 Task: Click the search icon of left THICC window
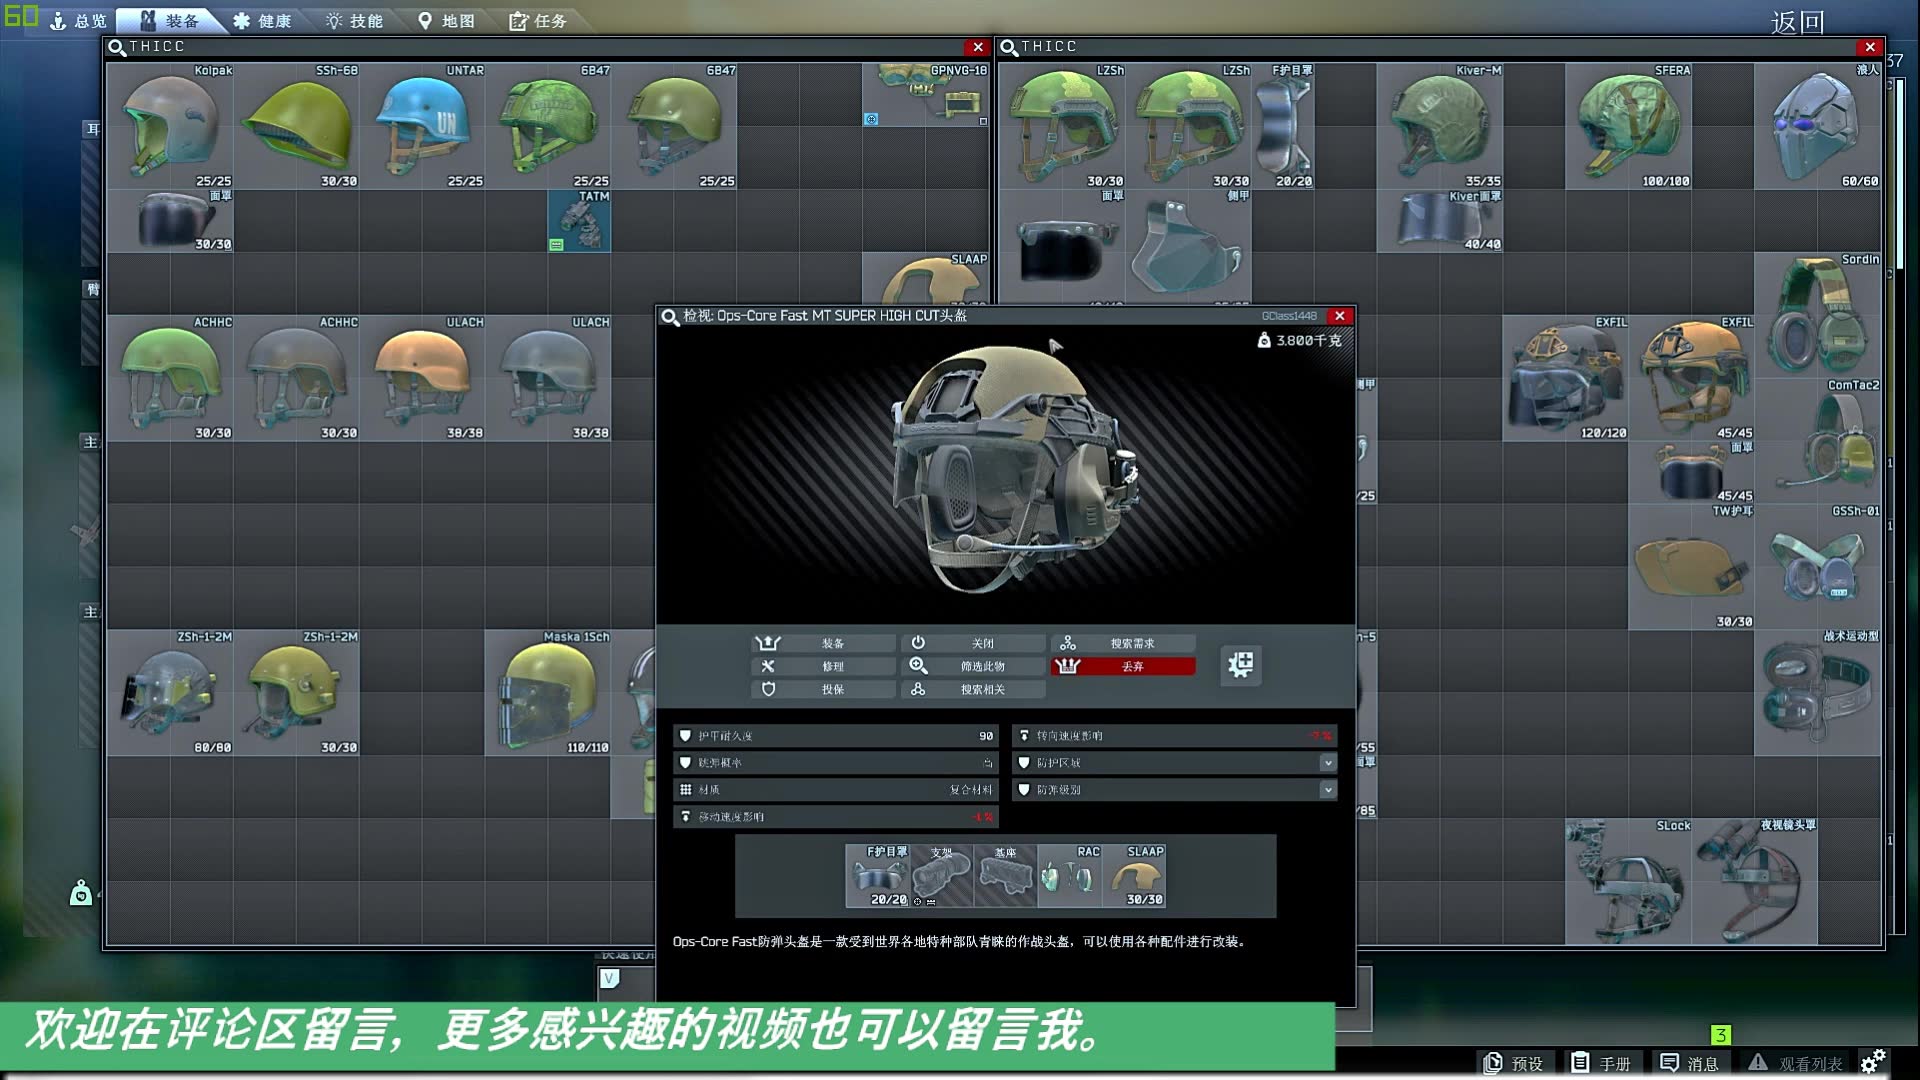(117, 47)
